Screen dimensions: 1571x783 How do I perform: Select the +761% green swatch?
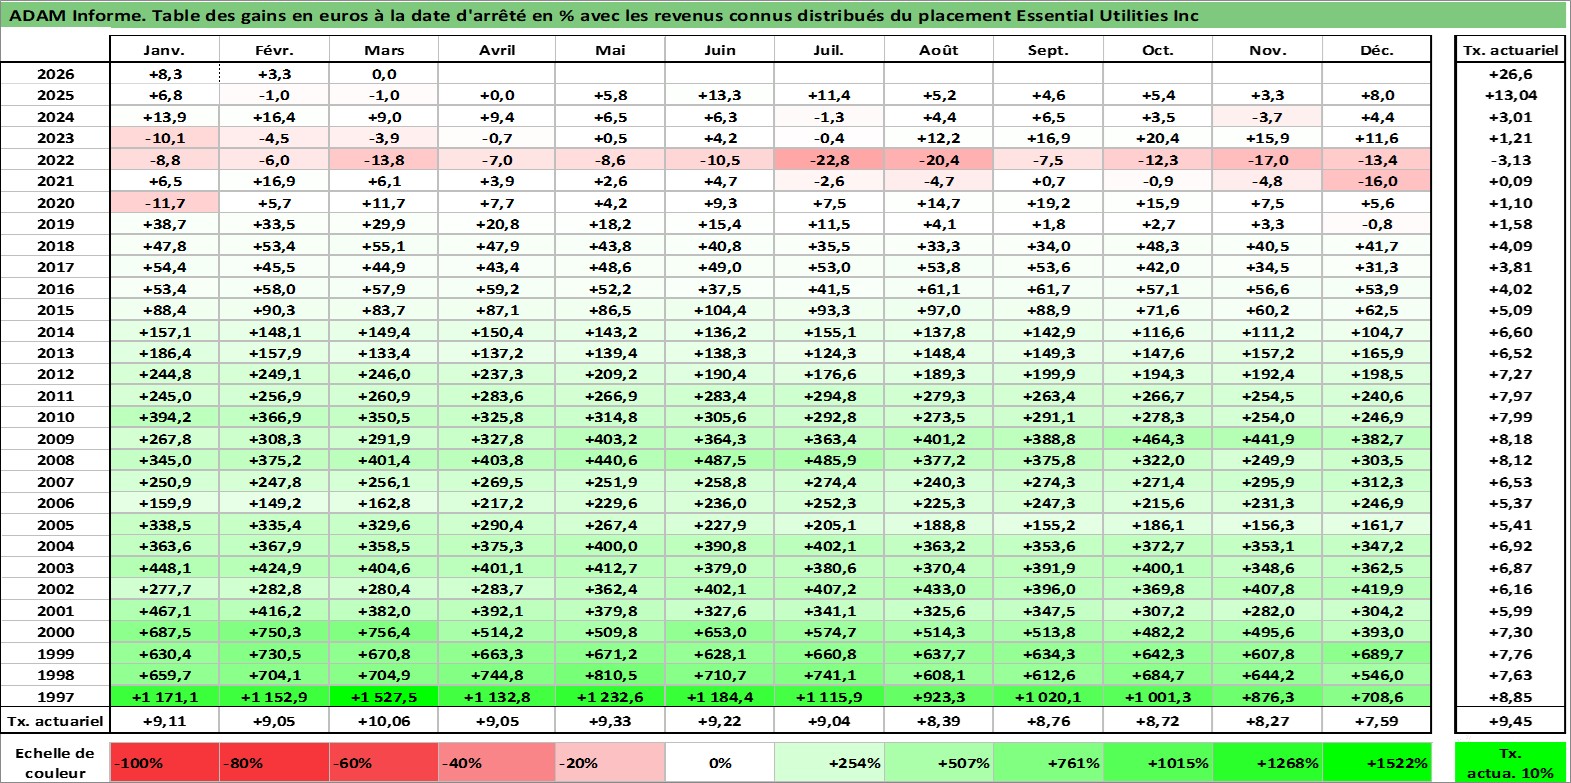point(1048,762)
